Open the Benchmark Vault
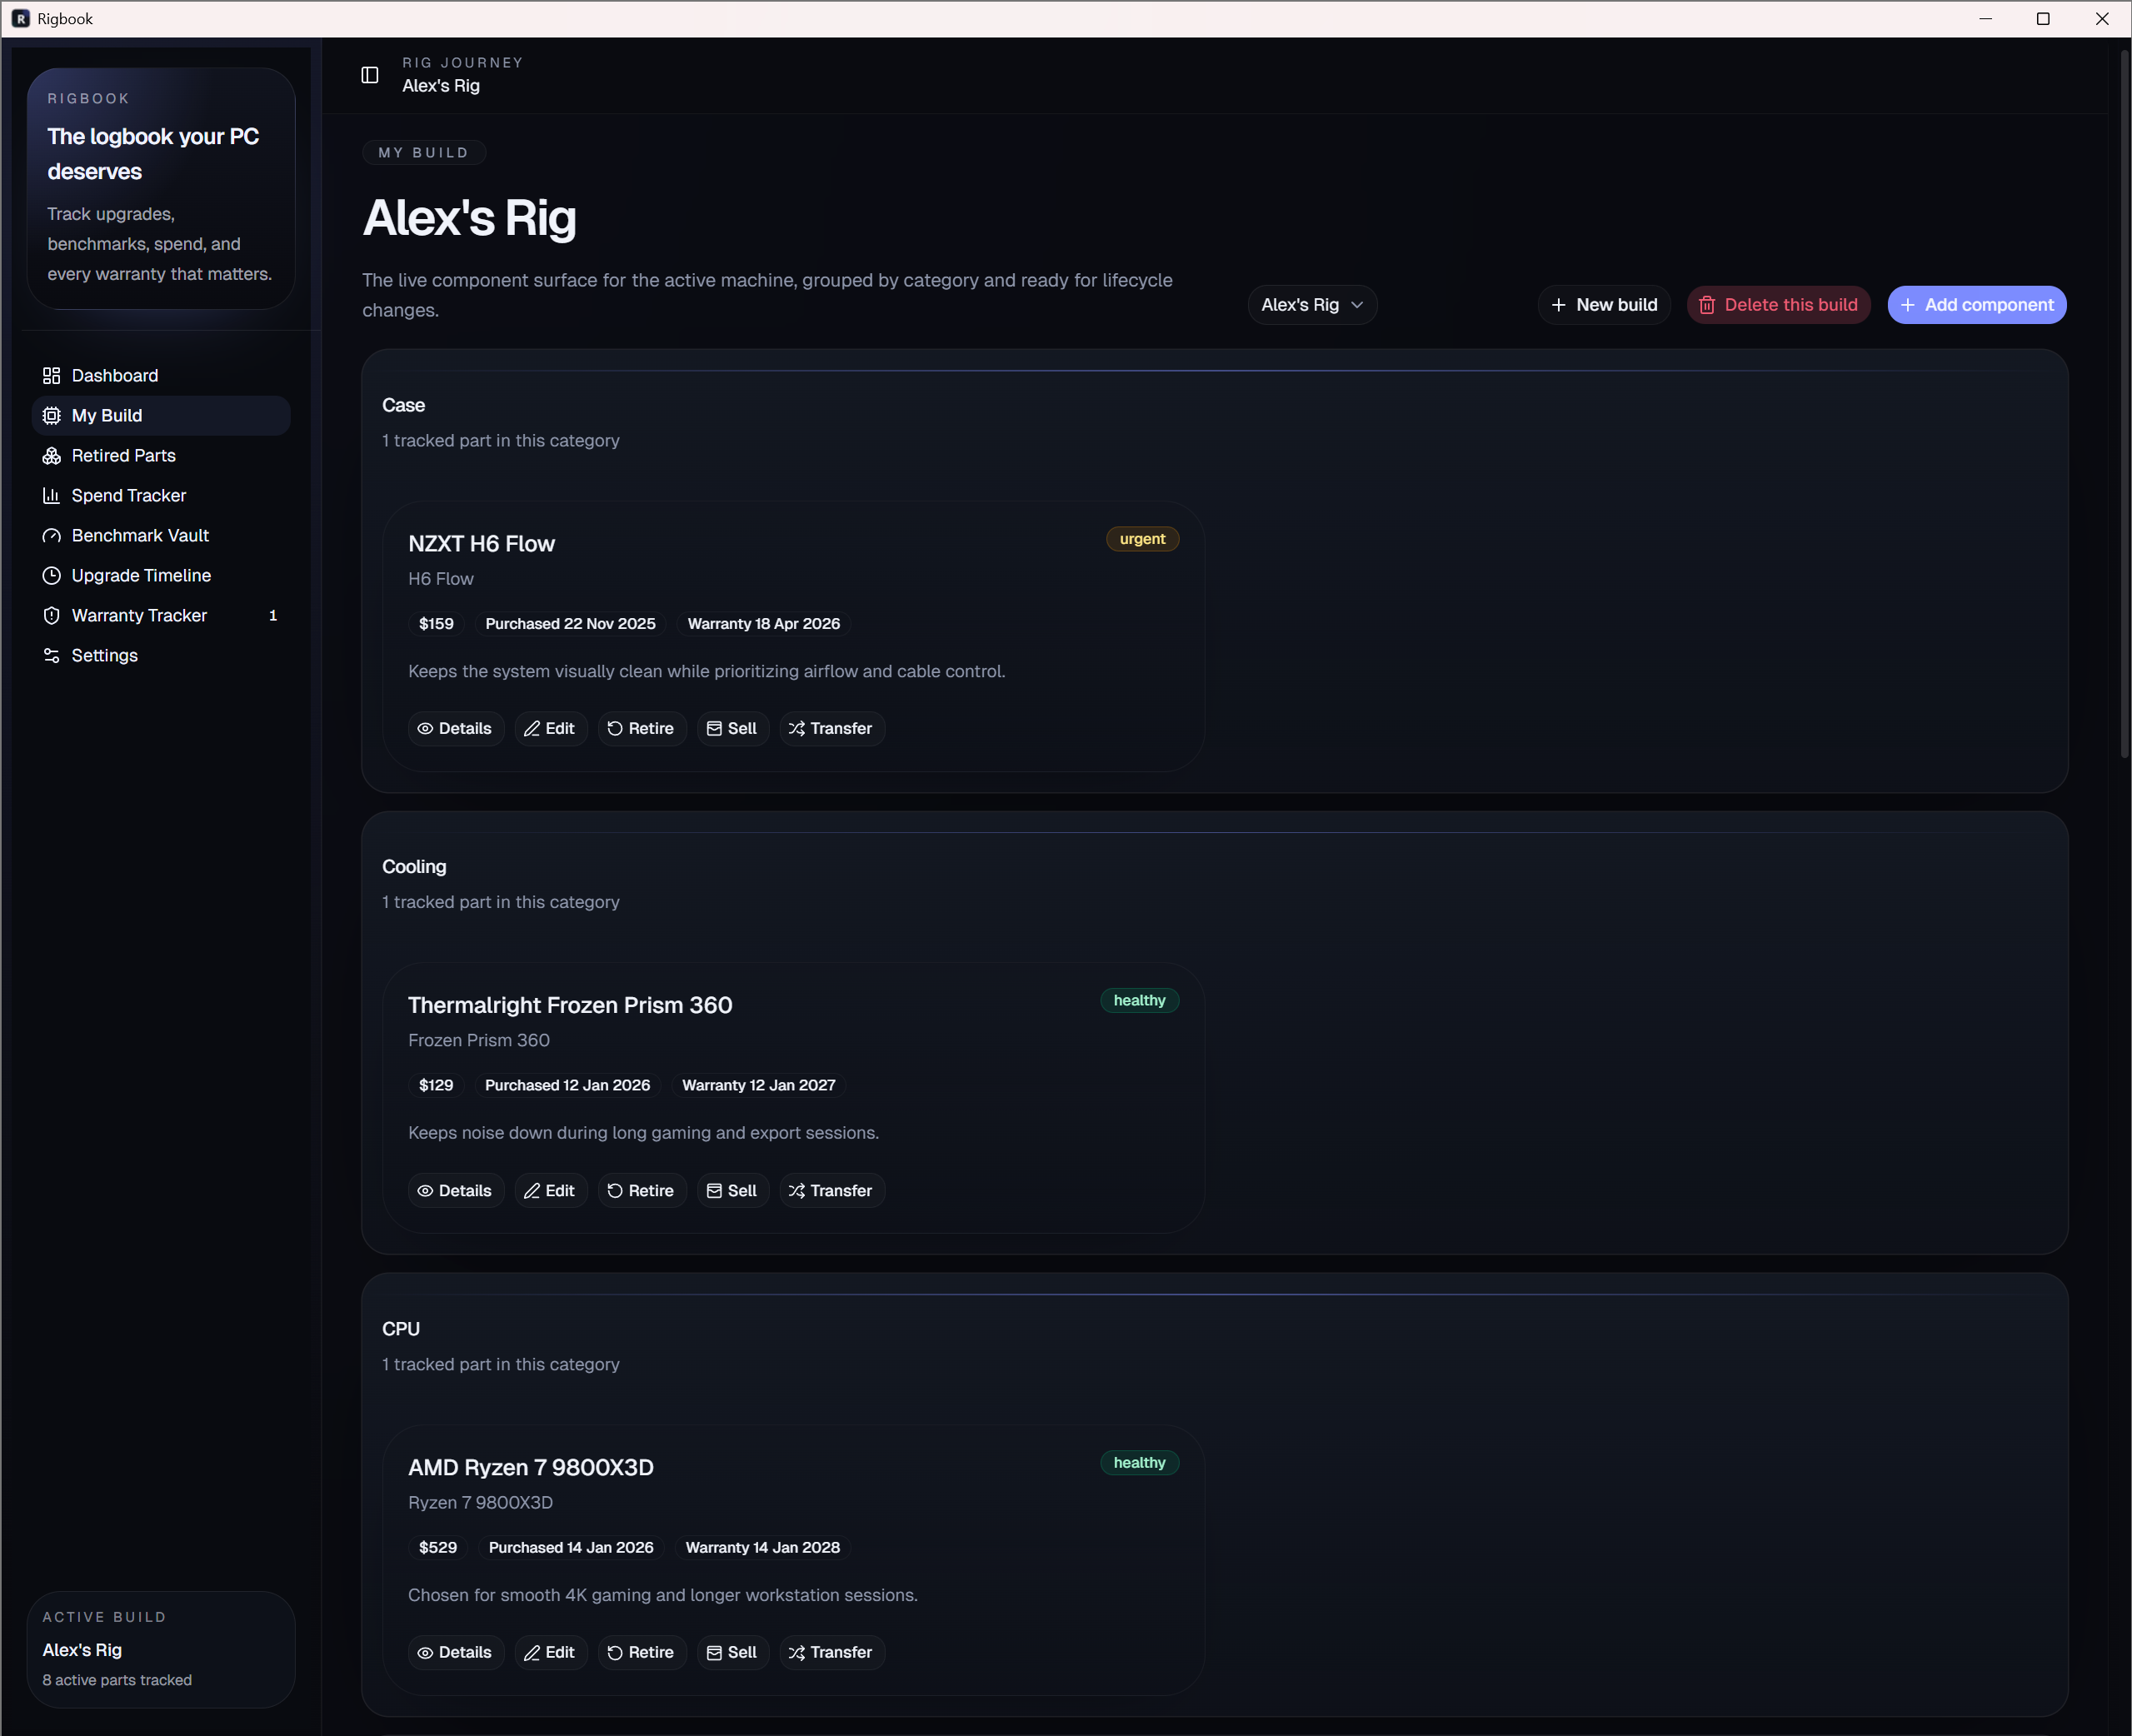This screenshot has height=1736, width=2132. point(140,536)
